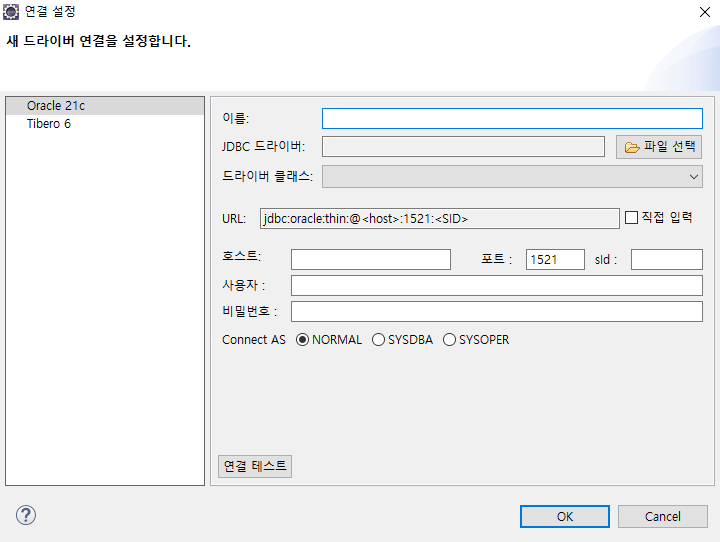Viewport: 720px width, 542px height.
Task: Select the NORMAL radio button
Action: [x=302, y=340]
